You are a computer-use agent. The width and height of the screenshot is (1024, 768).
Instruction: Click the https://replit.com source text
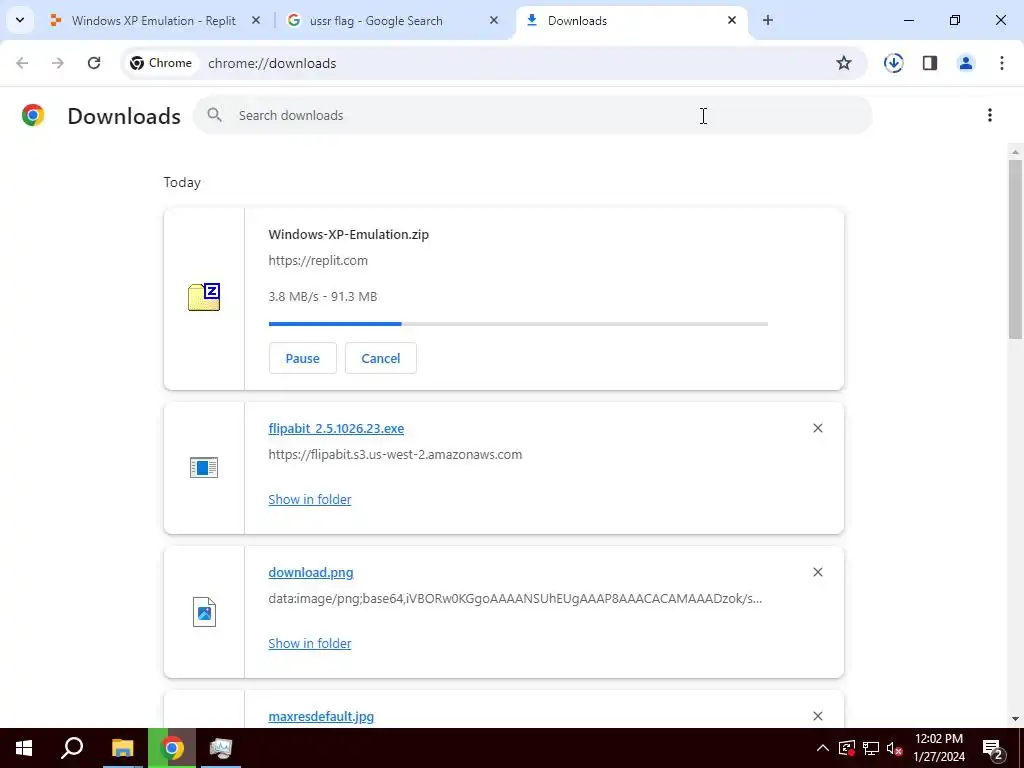(x=318, y=261)
